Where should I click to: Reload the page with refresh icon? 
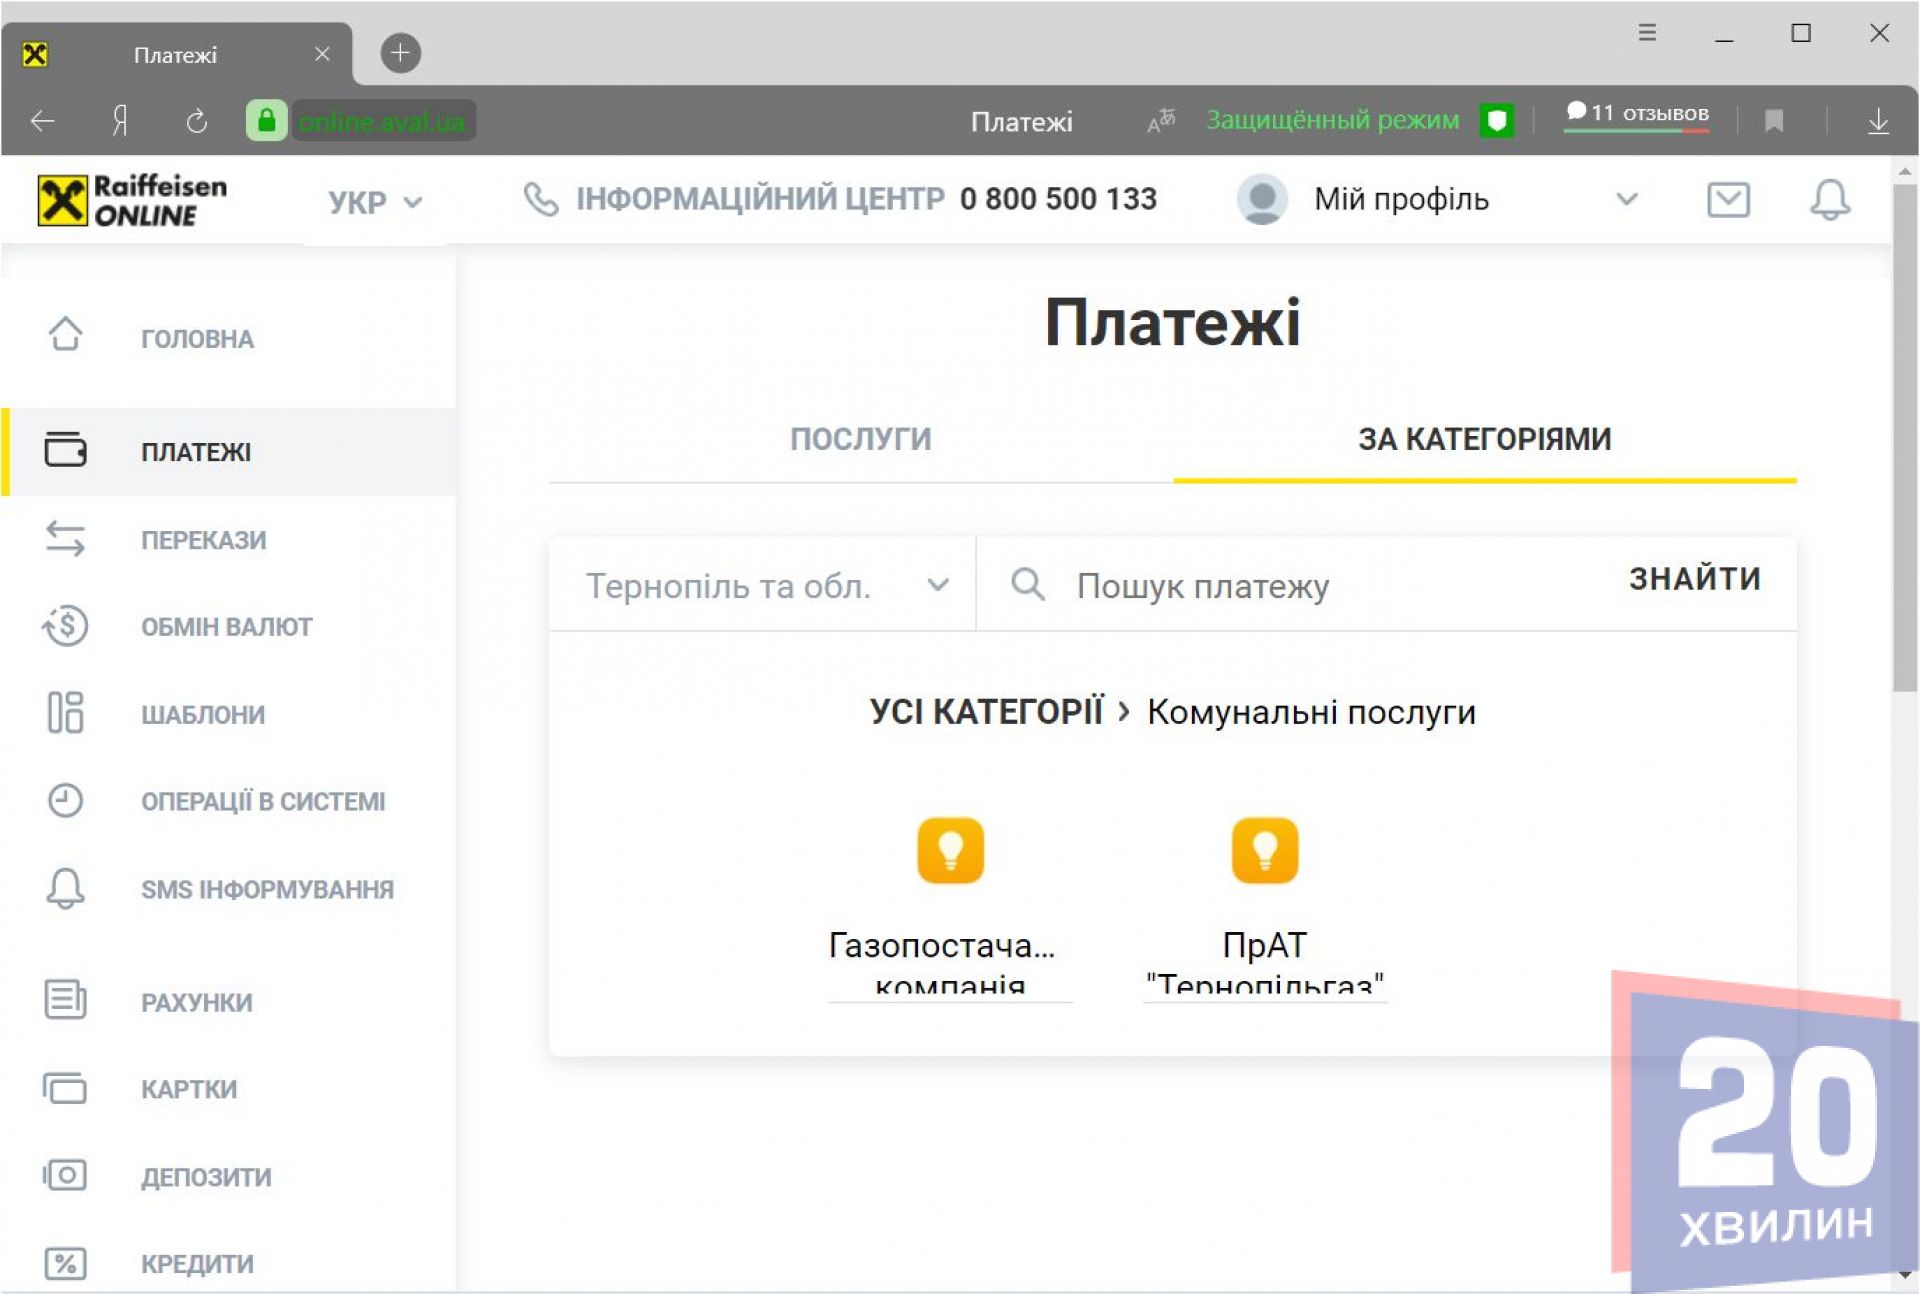[197, 121]
